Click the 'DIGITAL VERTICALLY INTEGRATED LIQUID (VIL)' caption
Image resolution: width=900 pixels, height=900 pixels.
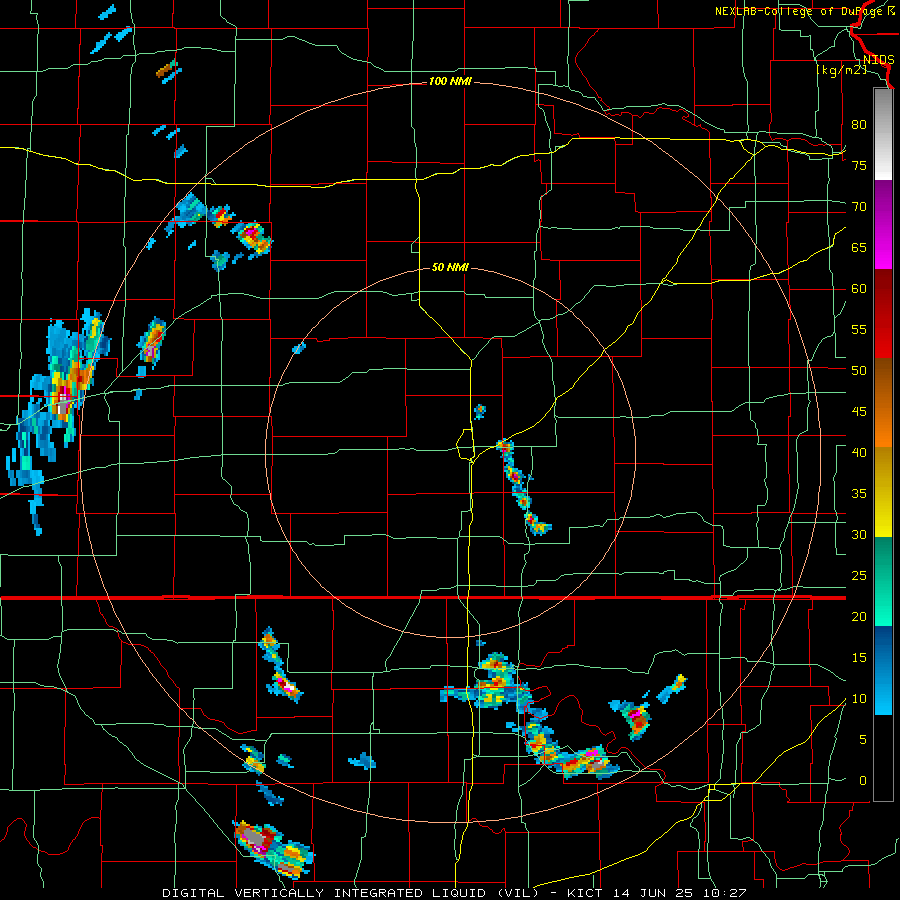click(x=350, y=893)
